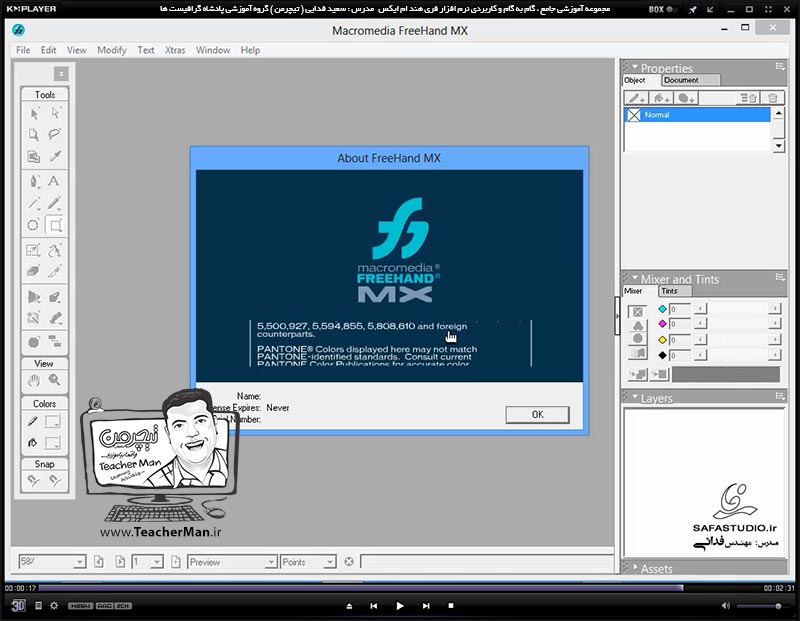Switch mixer to CMYK mode button
Viewport: 800px width, 621px height.
tap(638, 312)
